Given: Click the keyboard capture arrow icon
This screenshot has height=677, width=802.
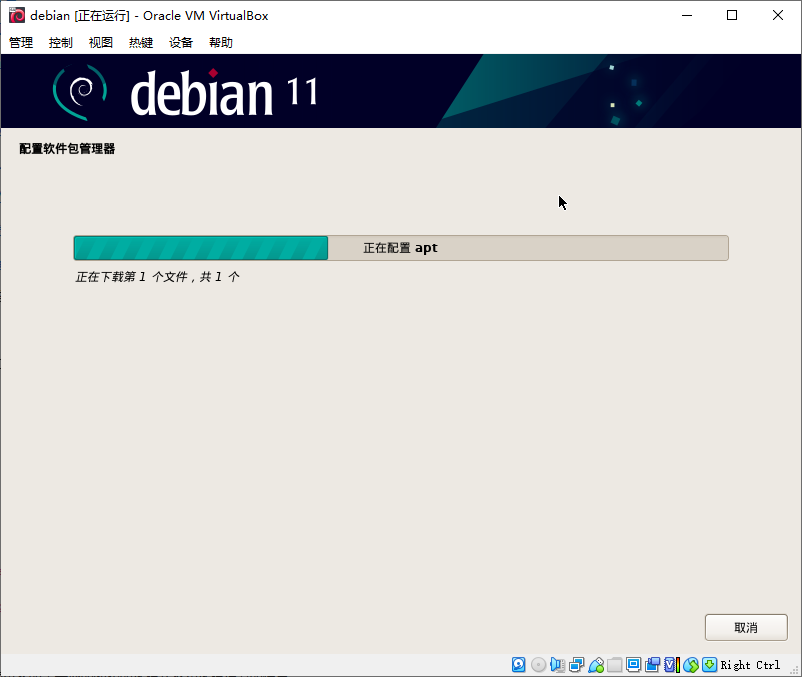Looking at the screenshot, I should (x=709, y=664).
